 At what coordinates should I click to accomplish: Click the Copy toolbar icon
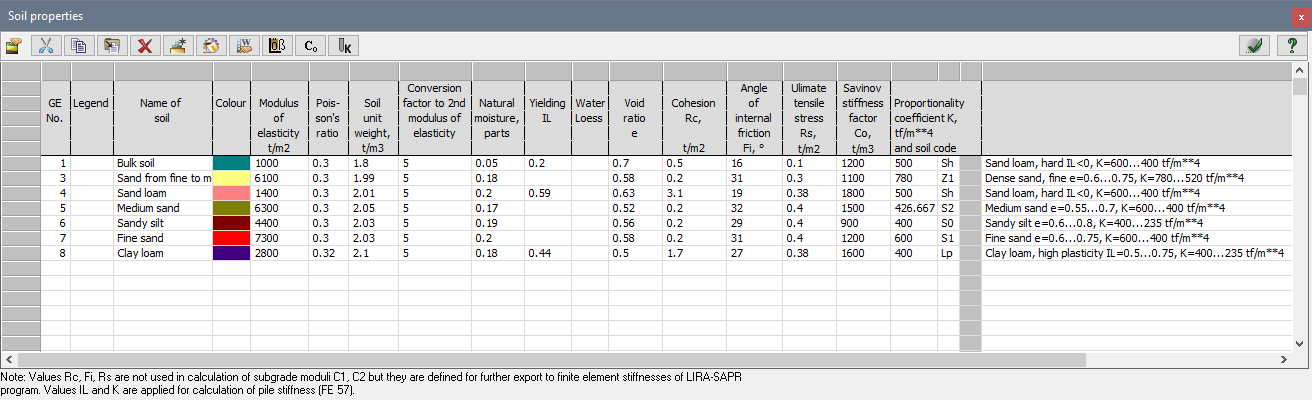tap(78, 45)
